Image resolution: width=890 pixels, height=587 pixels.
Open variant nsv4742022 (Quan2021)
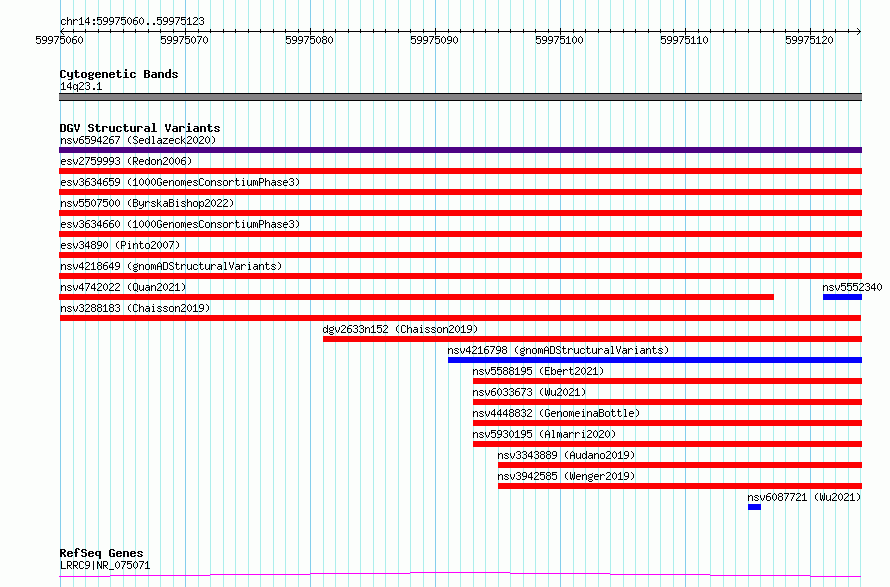tap(123, 287)
